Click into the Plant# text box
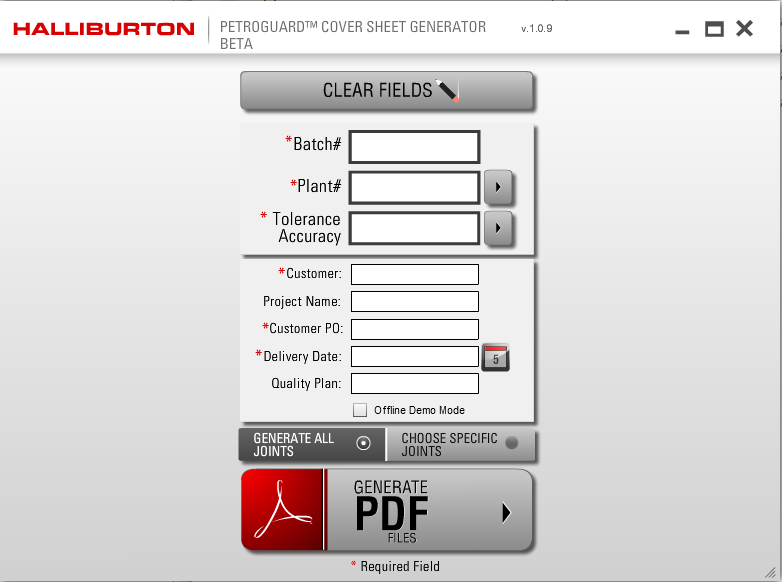 [414, 187]
